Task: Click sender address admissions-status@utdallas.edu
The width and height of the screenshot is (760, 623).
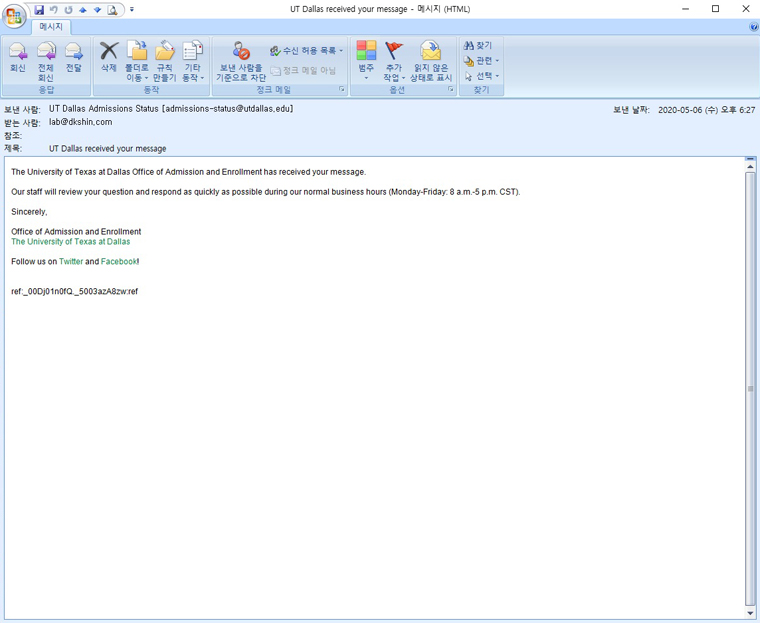Action: [x=229, y=109]
